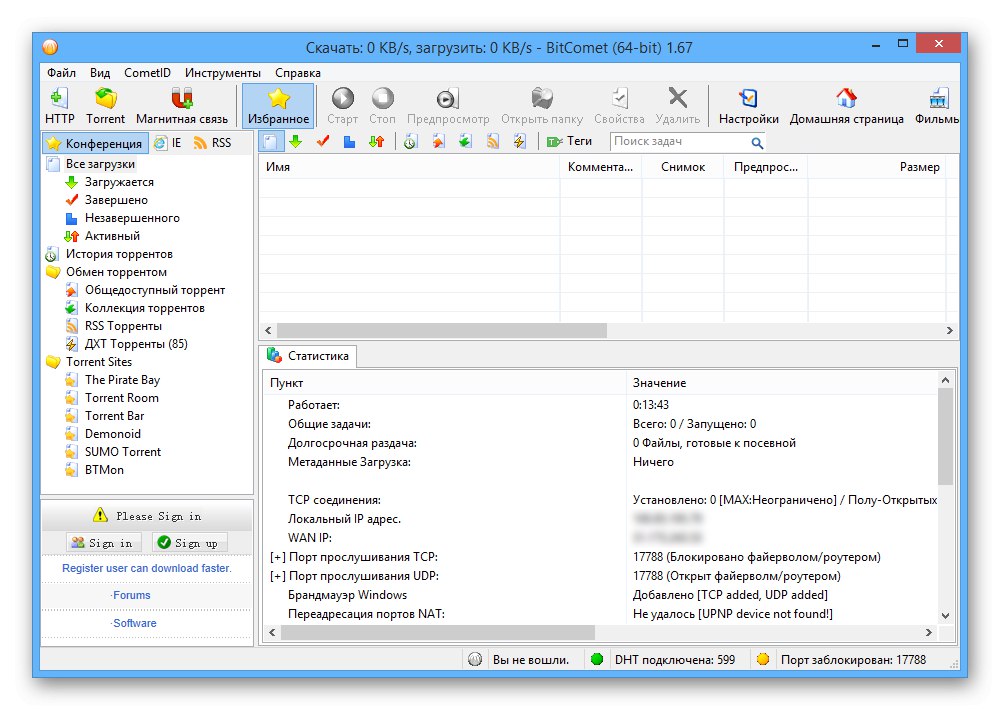Screen dimensions: 1000x710
Task: Open the Вид menu
Action: [x=99, y=73]
